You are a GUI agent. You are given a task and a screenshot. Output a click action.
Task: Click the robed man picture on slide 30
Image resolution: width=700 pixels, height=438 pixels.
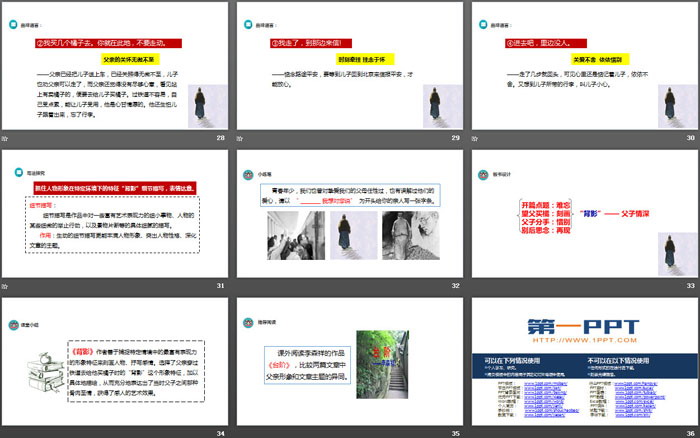pyautogui.click(x=678, y=106)
